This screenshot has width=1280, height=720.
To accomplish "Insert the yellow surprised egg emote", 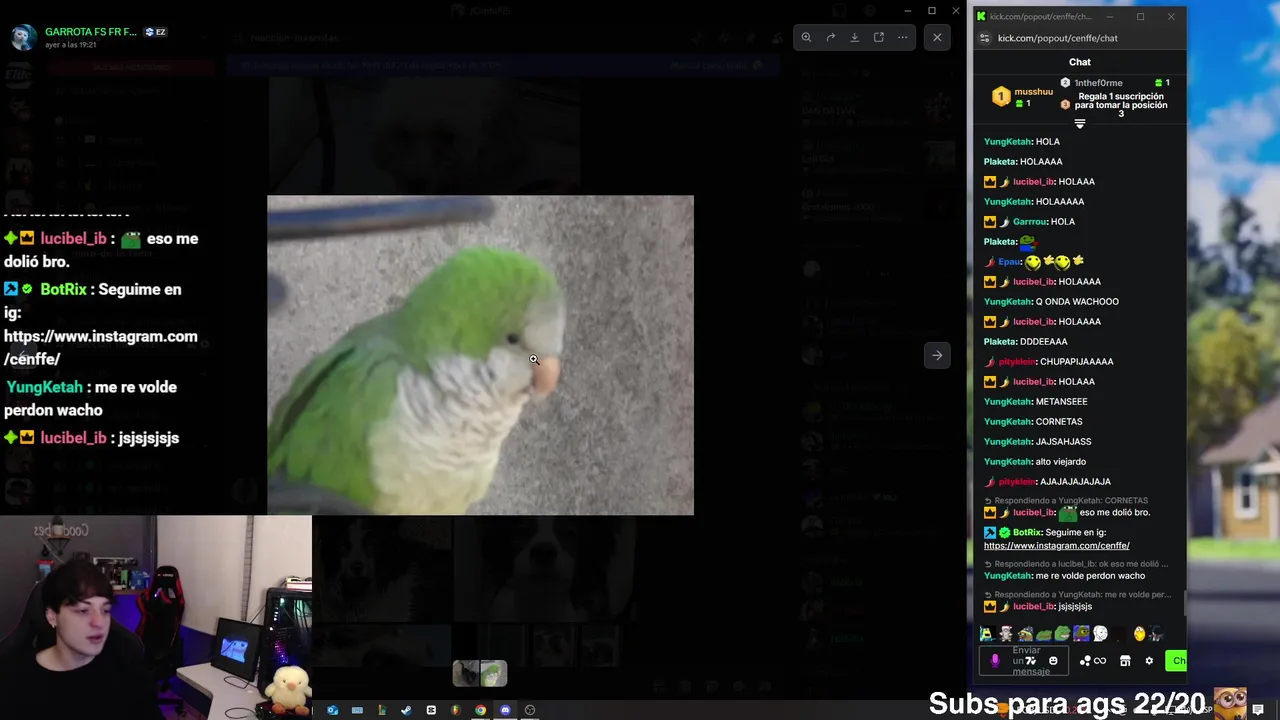I will click(1139, 633).
